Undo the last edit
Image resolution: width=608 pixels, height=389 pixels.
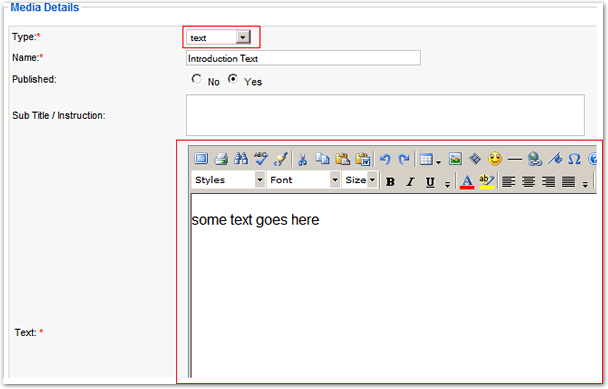385,159
